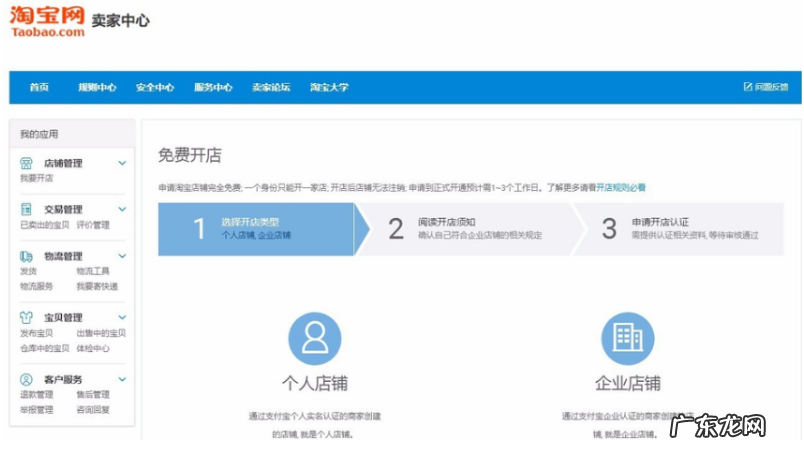Open 售后管理 in sidebar
Screen dimensions: 804x455
[93, 394]
